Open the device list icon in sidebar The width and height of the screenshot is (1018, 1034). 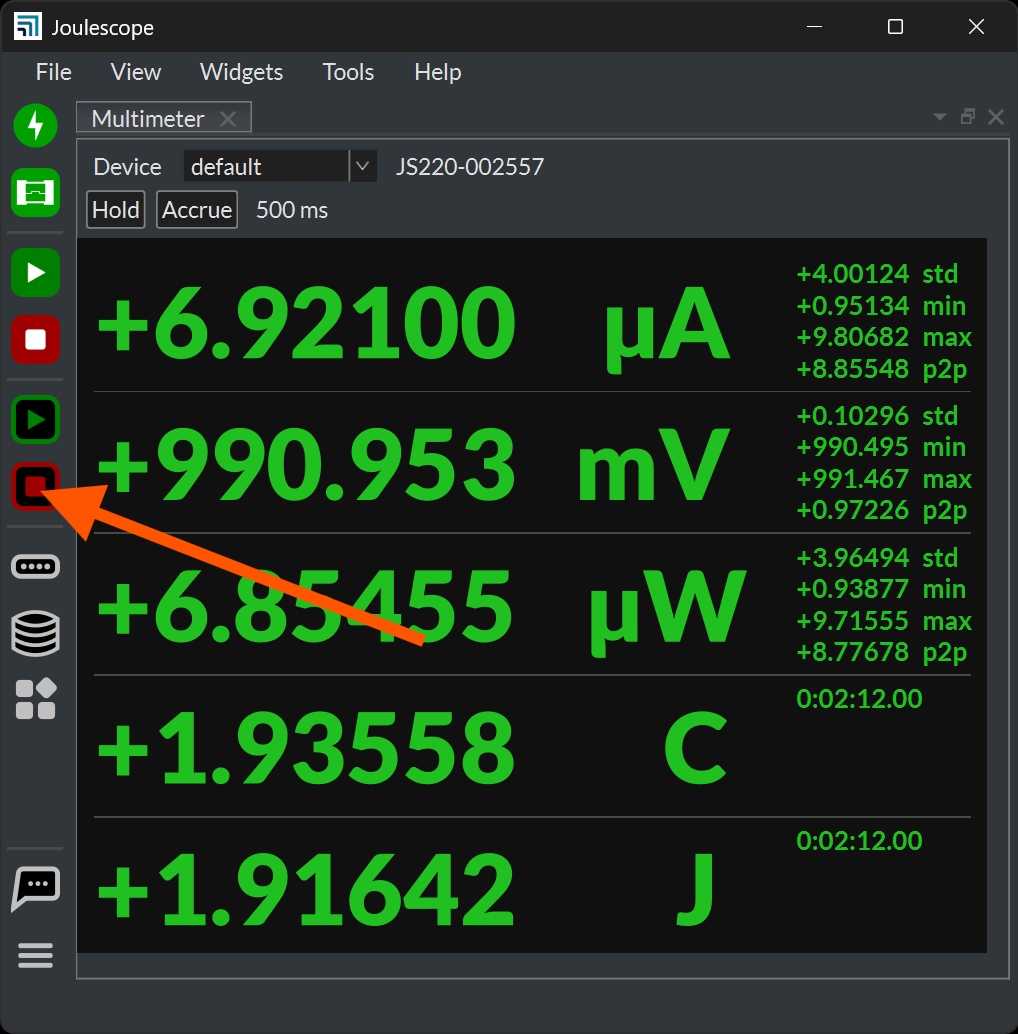click(x=36, y=566)
